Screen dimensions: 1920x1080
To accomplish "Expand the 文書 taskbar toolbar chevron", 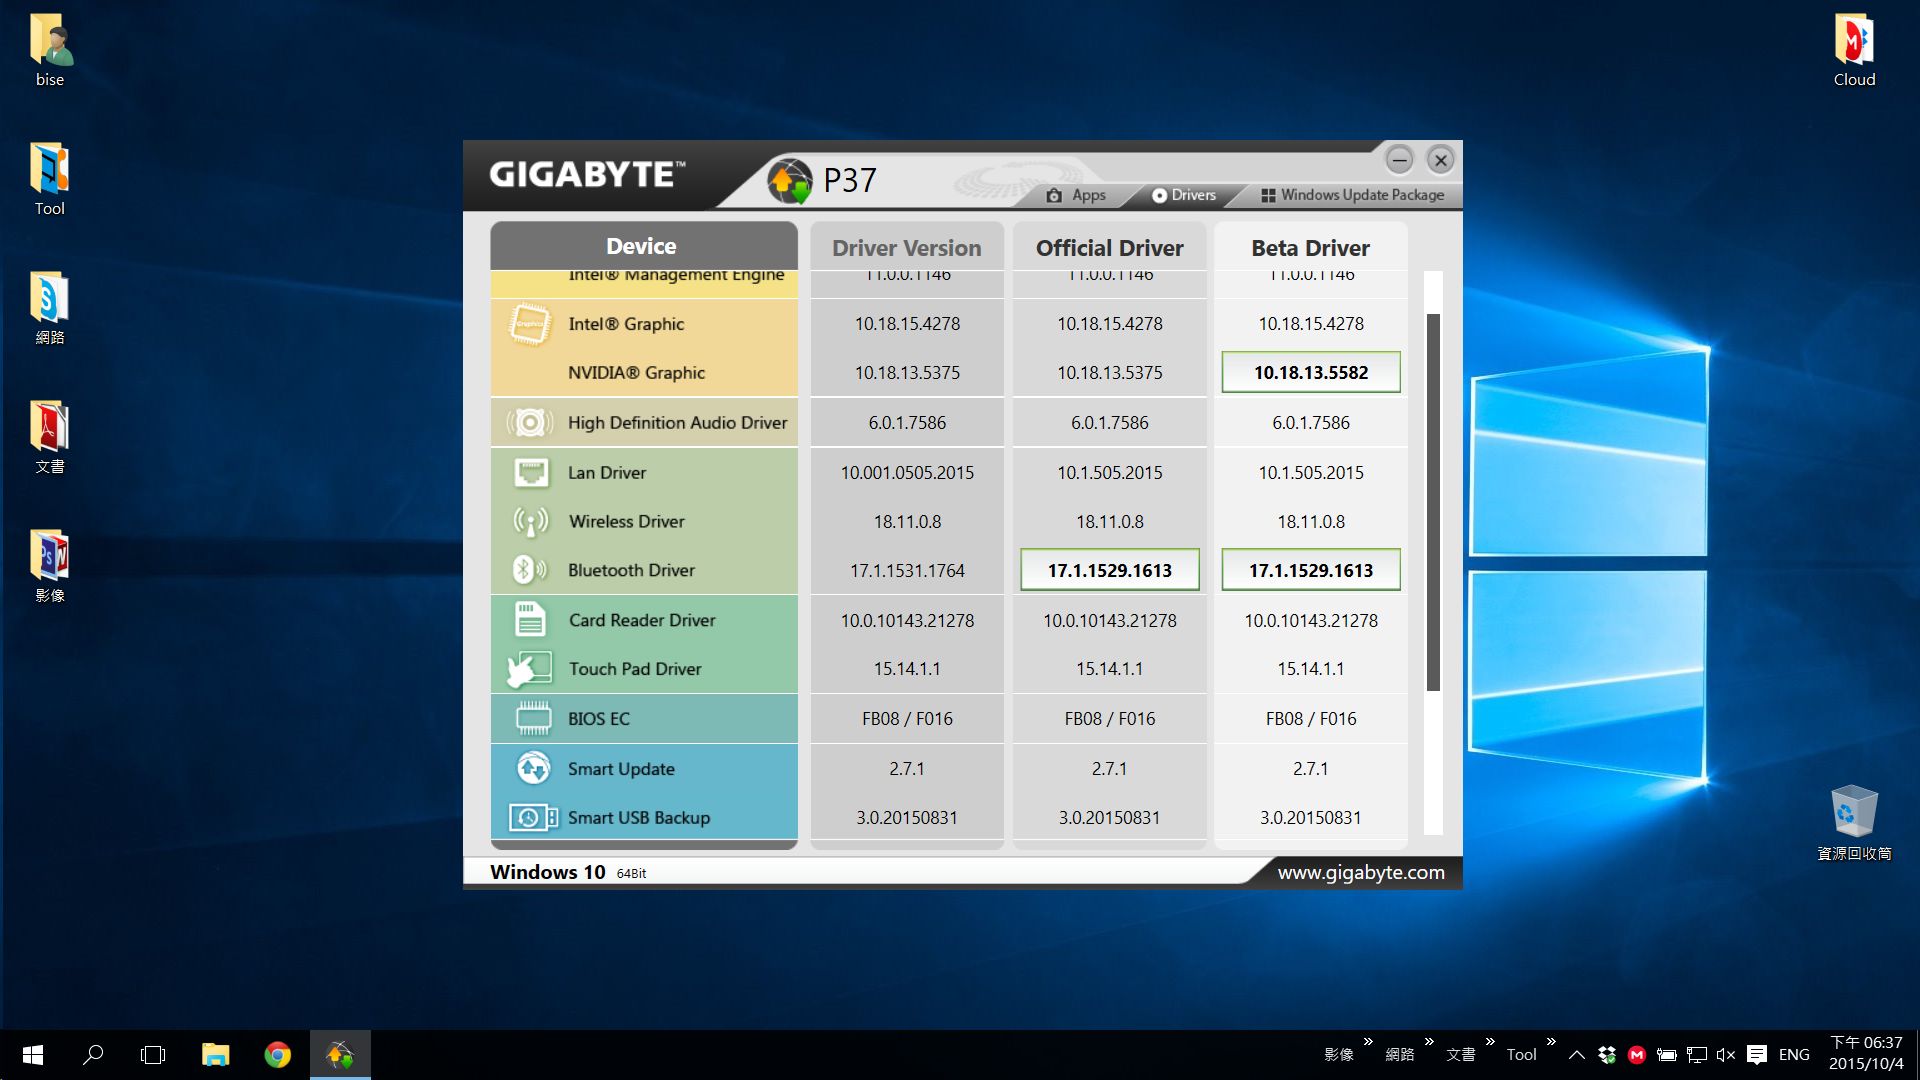I will 1490,1042.
